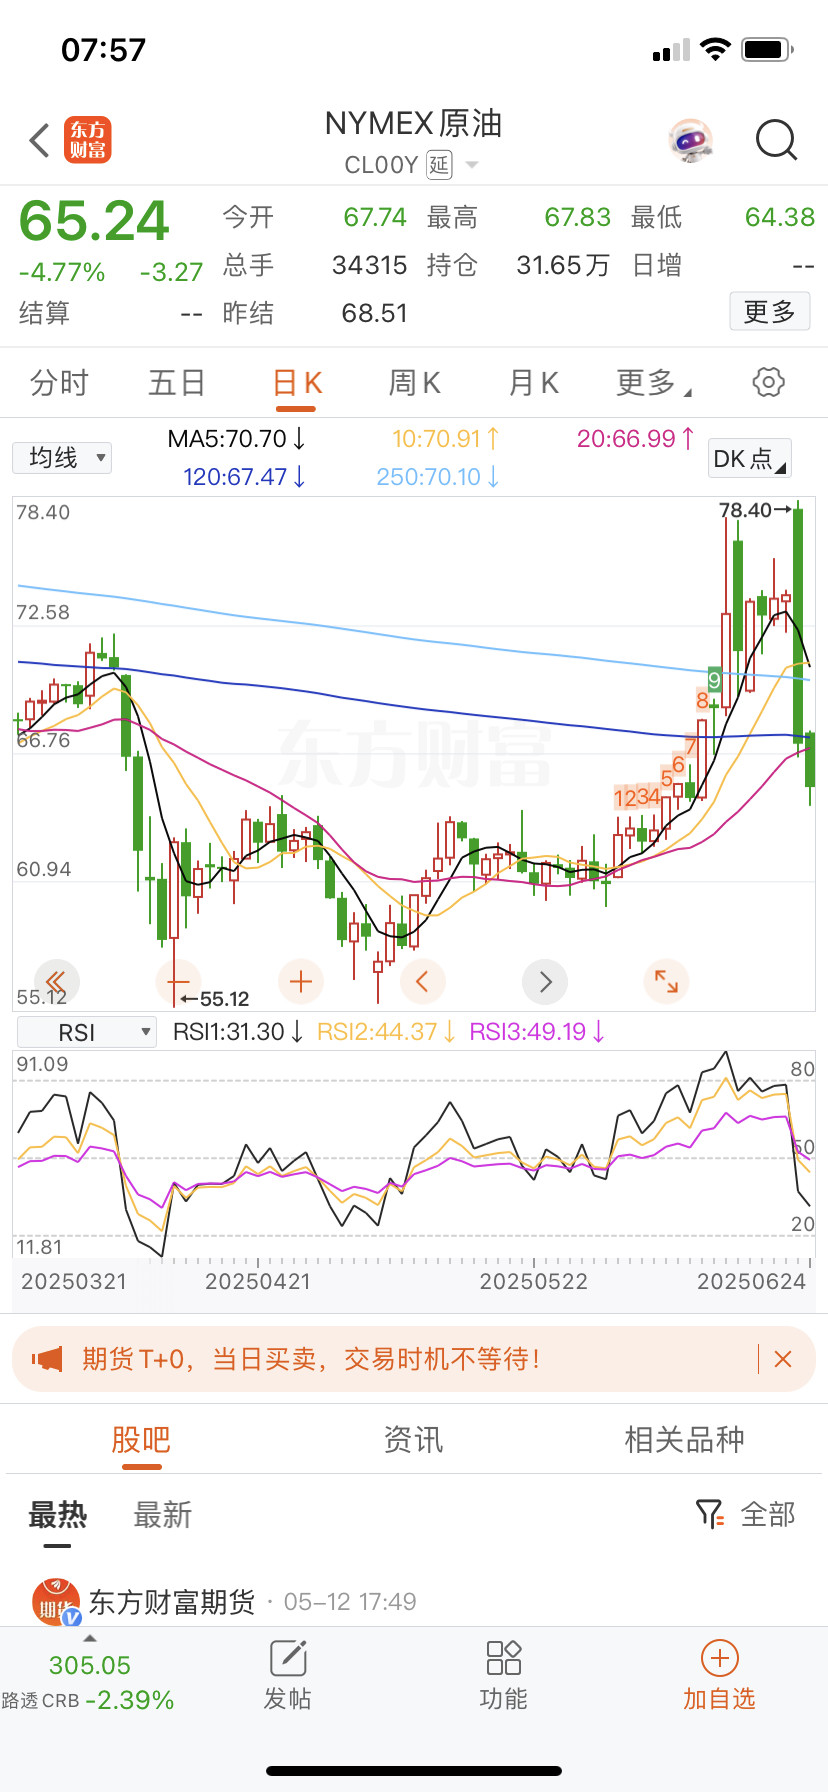Expand the bottom index ticker arrow
This screenshot has height=1792, width=828.
90,1638
